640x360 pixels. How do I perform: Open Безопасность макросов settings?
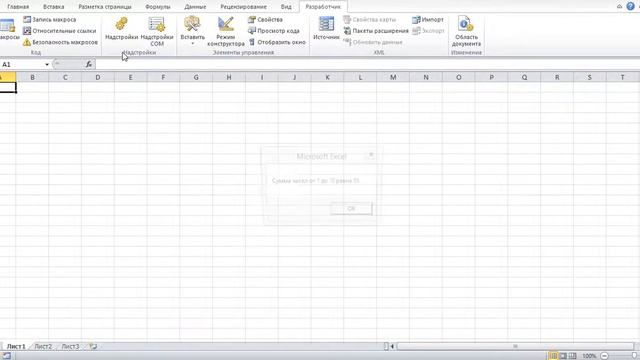pos(60,42)
